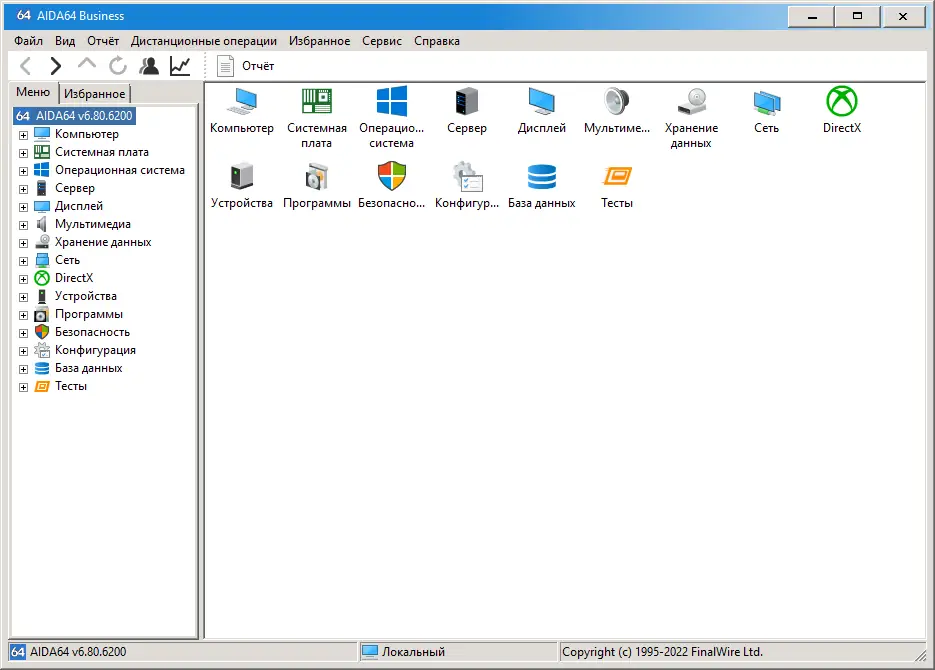Open the Компьютер section icon
This screenshot has width=935, height=670.
click(241, 103)
